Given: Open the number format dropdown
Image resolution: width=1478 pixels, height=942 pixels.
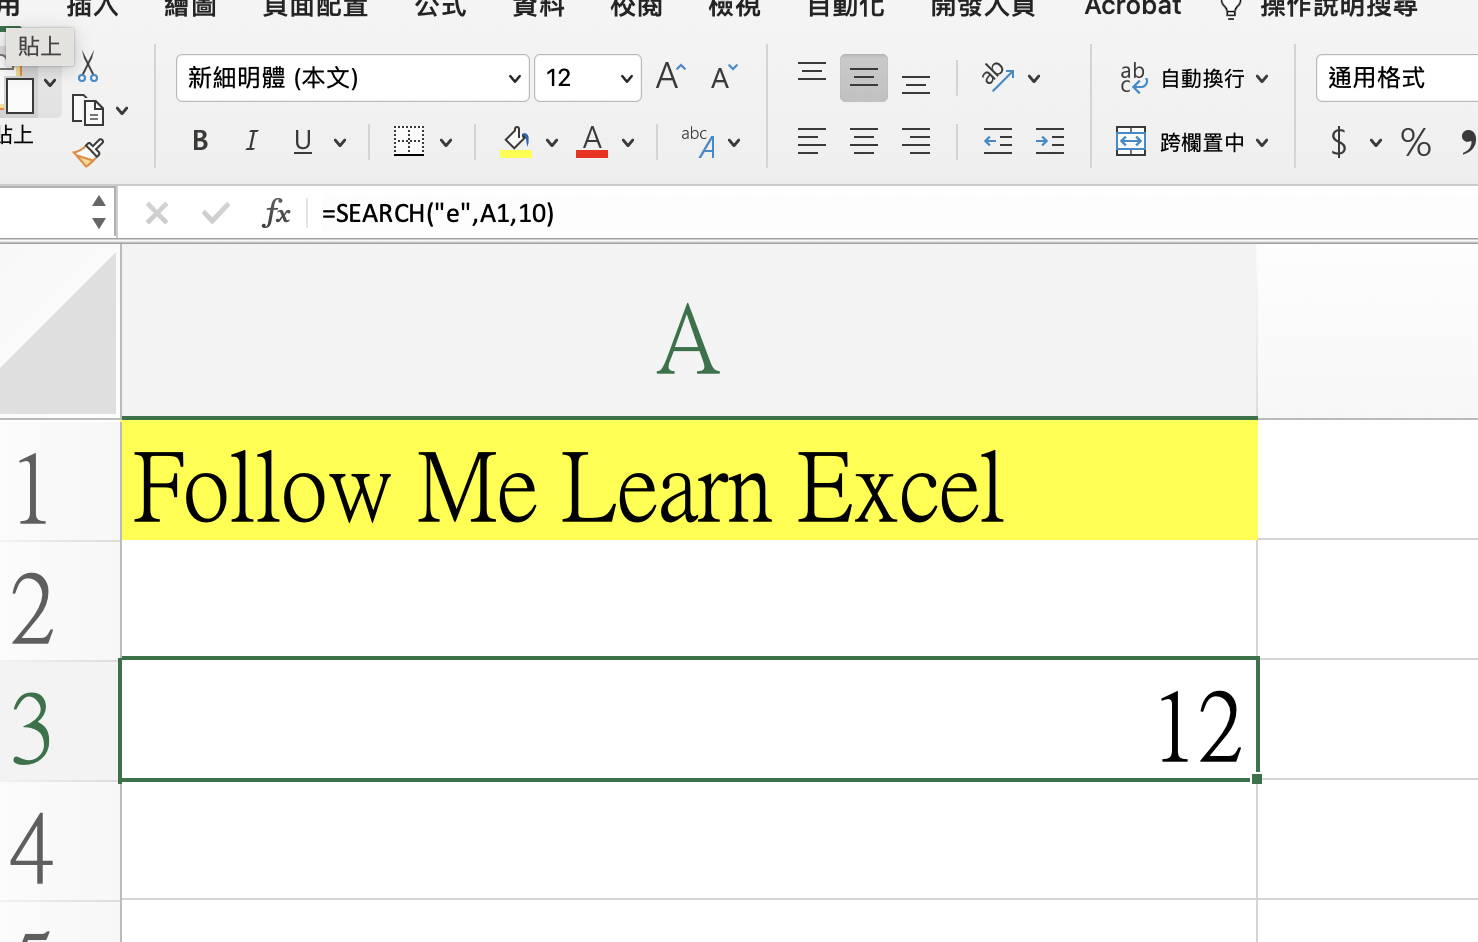Looking at the screenshot, I should tap(1397, 78).
